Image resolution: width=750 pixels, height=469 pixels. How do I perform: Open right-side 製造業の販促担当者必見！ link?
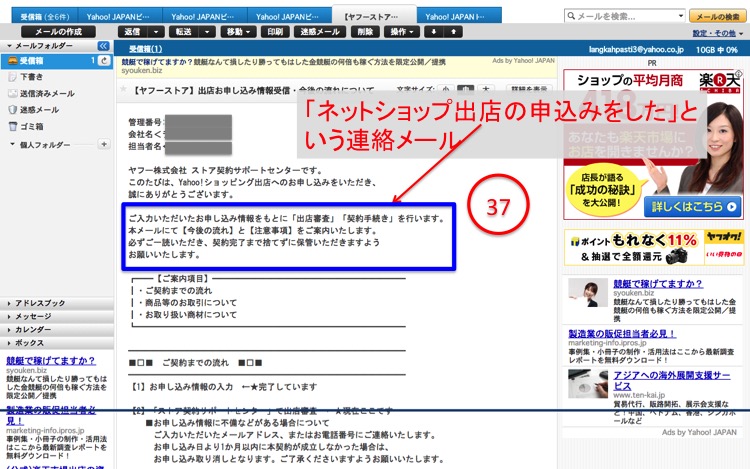point(622,334)
